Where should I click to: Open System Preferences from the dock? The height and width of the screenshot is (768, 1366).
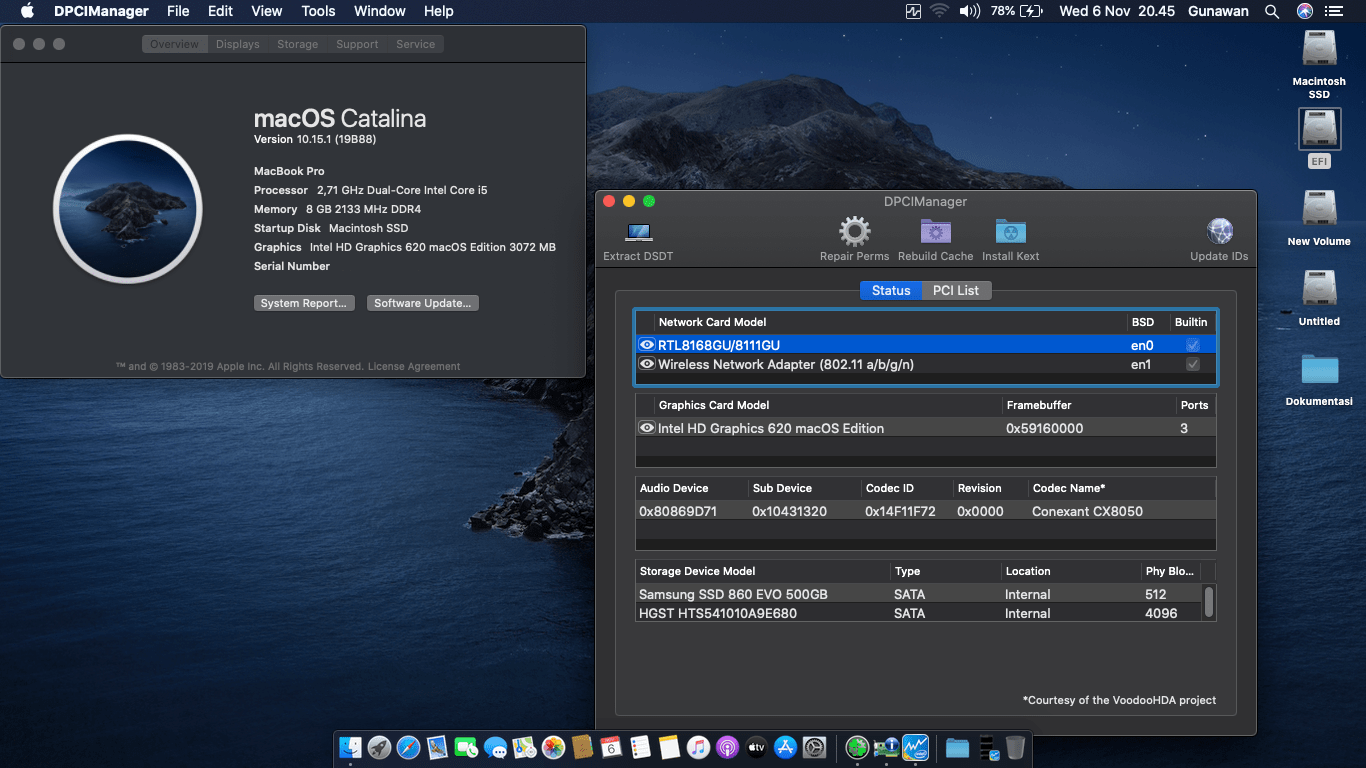[814, 747]
